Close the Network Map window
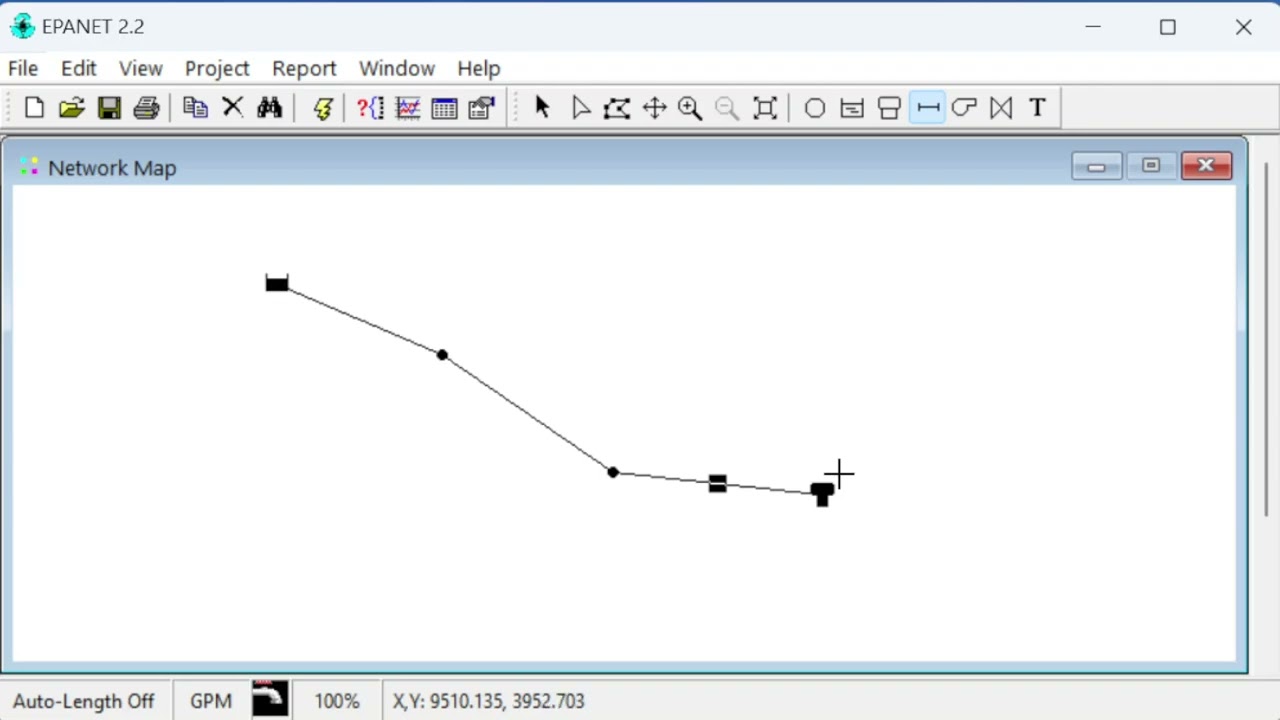This screenshot has height=720, width=1280. [x=1206, y=166]
